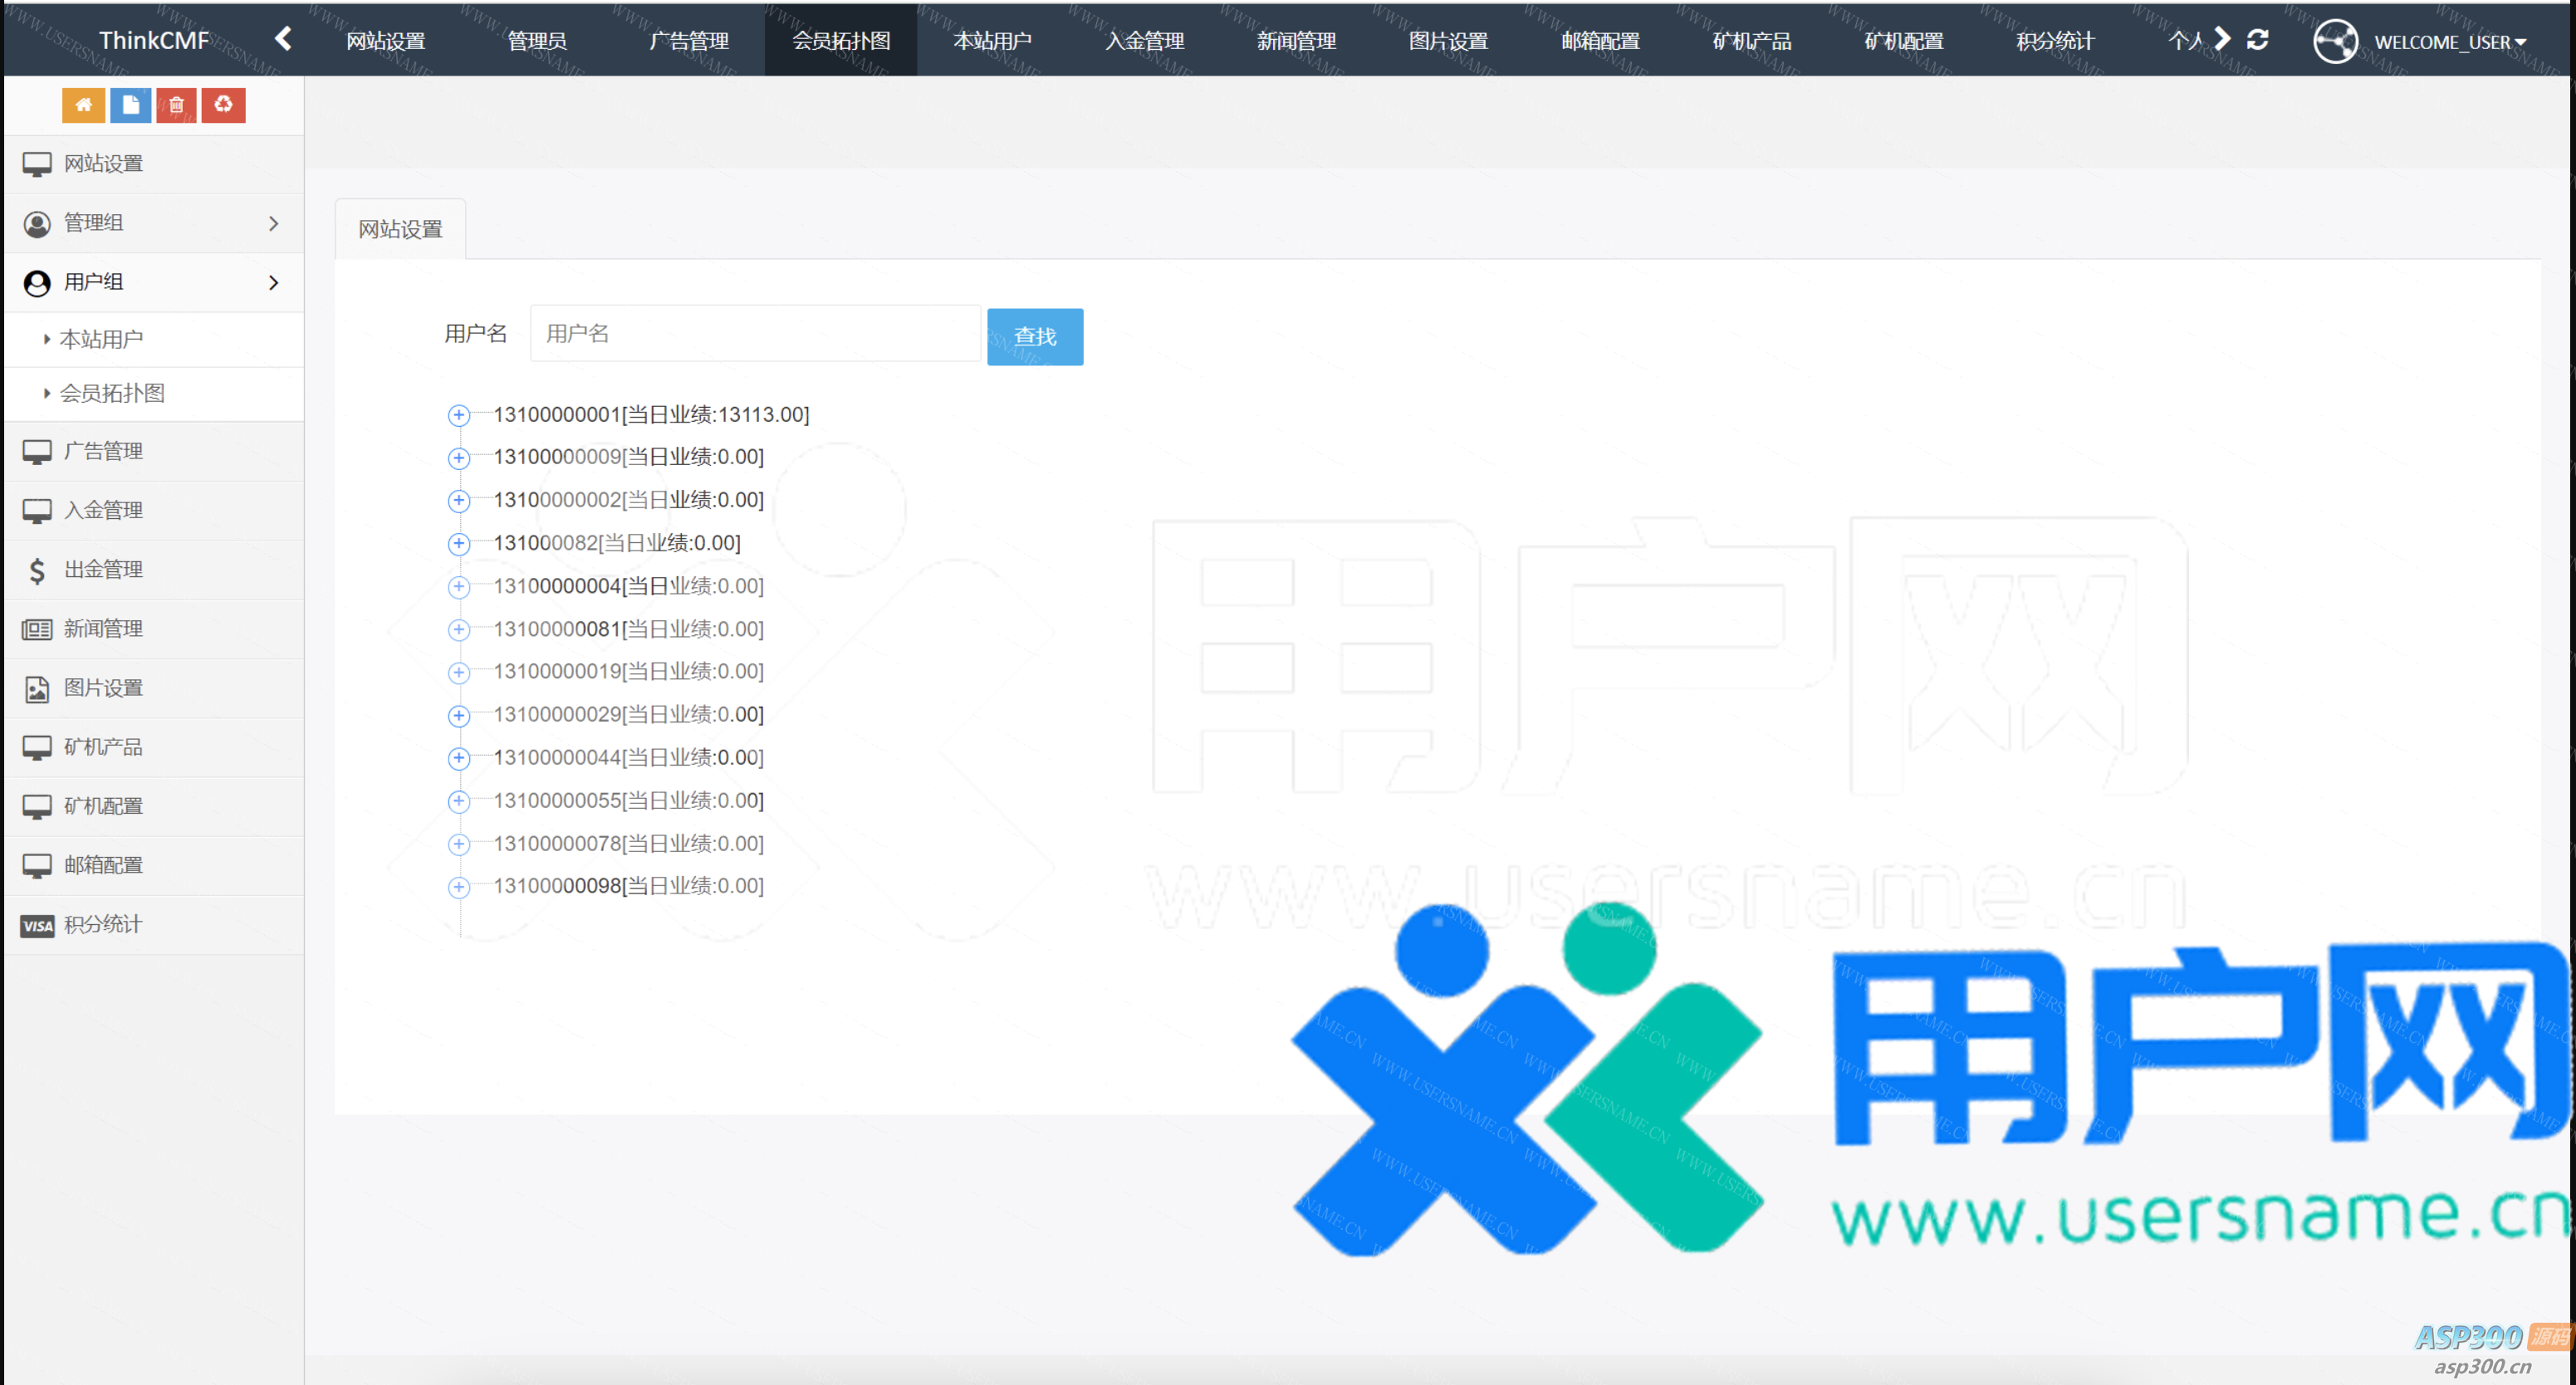Expand the 管理组 sidebar chevron
Screen dimensions: 2576x1385
(x=273, y=223)
